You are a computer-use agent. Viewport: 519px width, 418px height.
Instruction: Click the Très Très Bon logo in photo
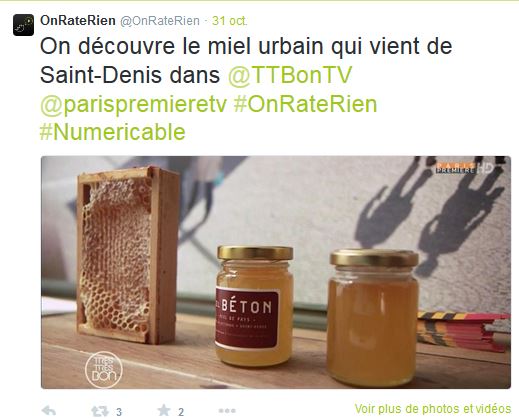tap(104, 370)
